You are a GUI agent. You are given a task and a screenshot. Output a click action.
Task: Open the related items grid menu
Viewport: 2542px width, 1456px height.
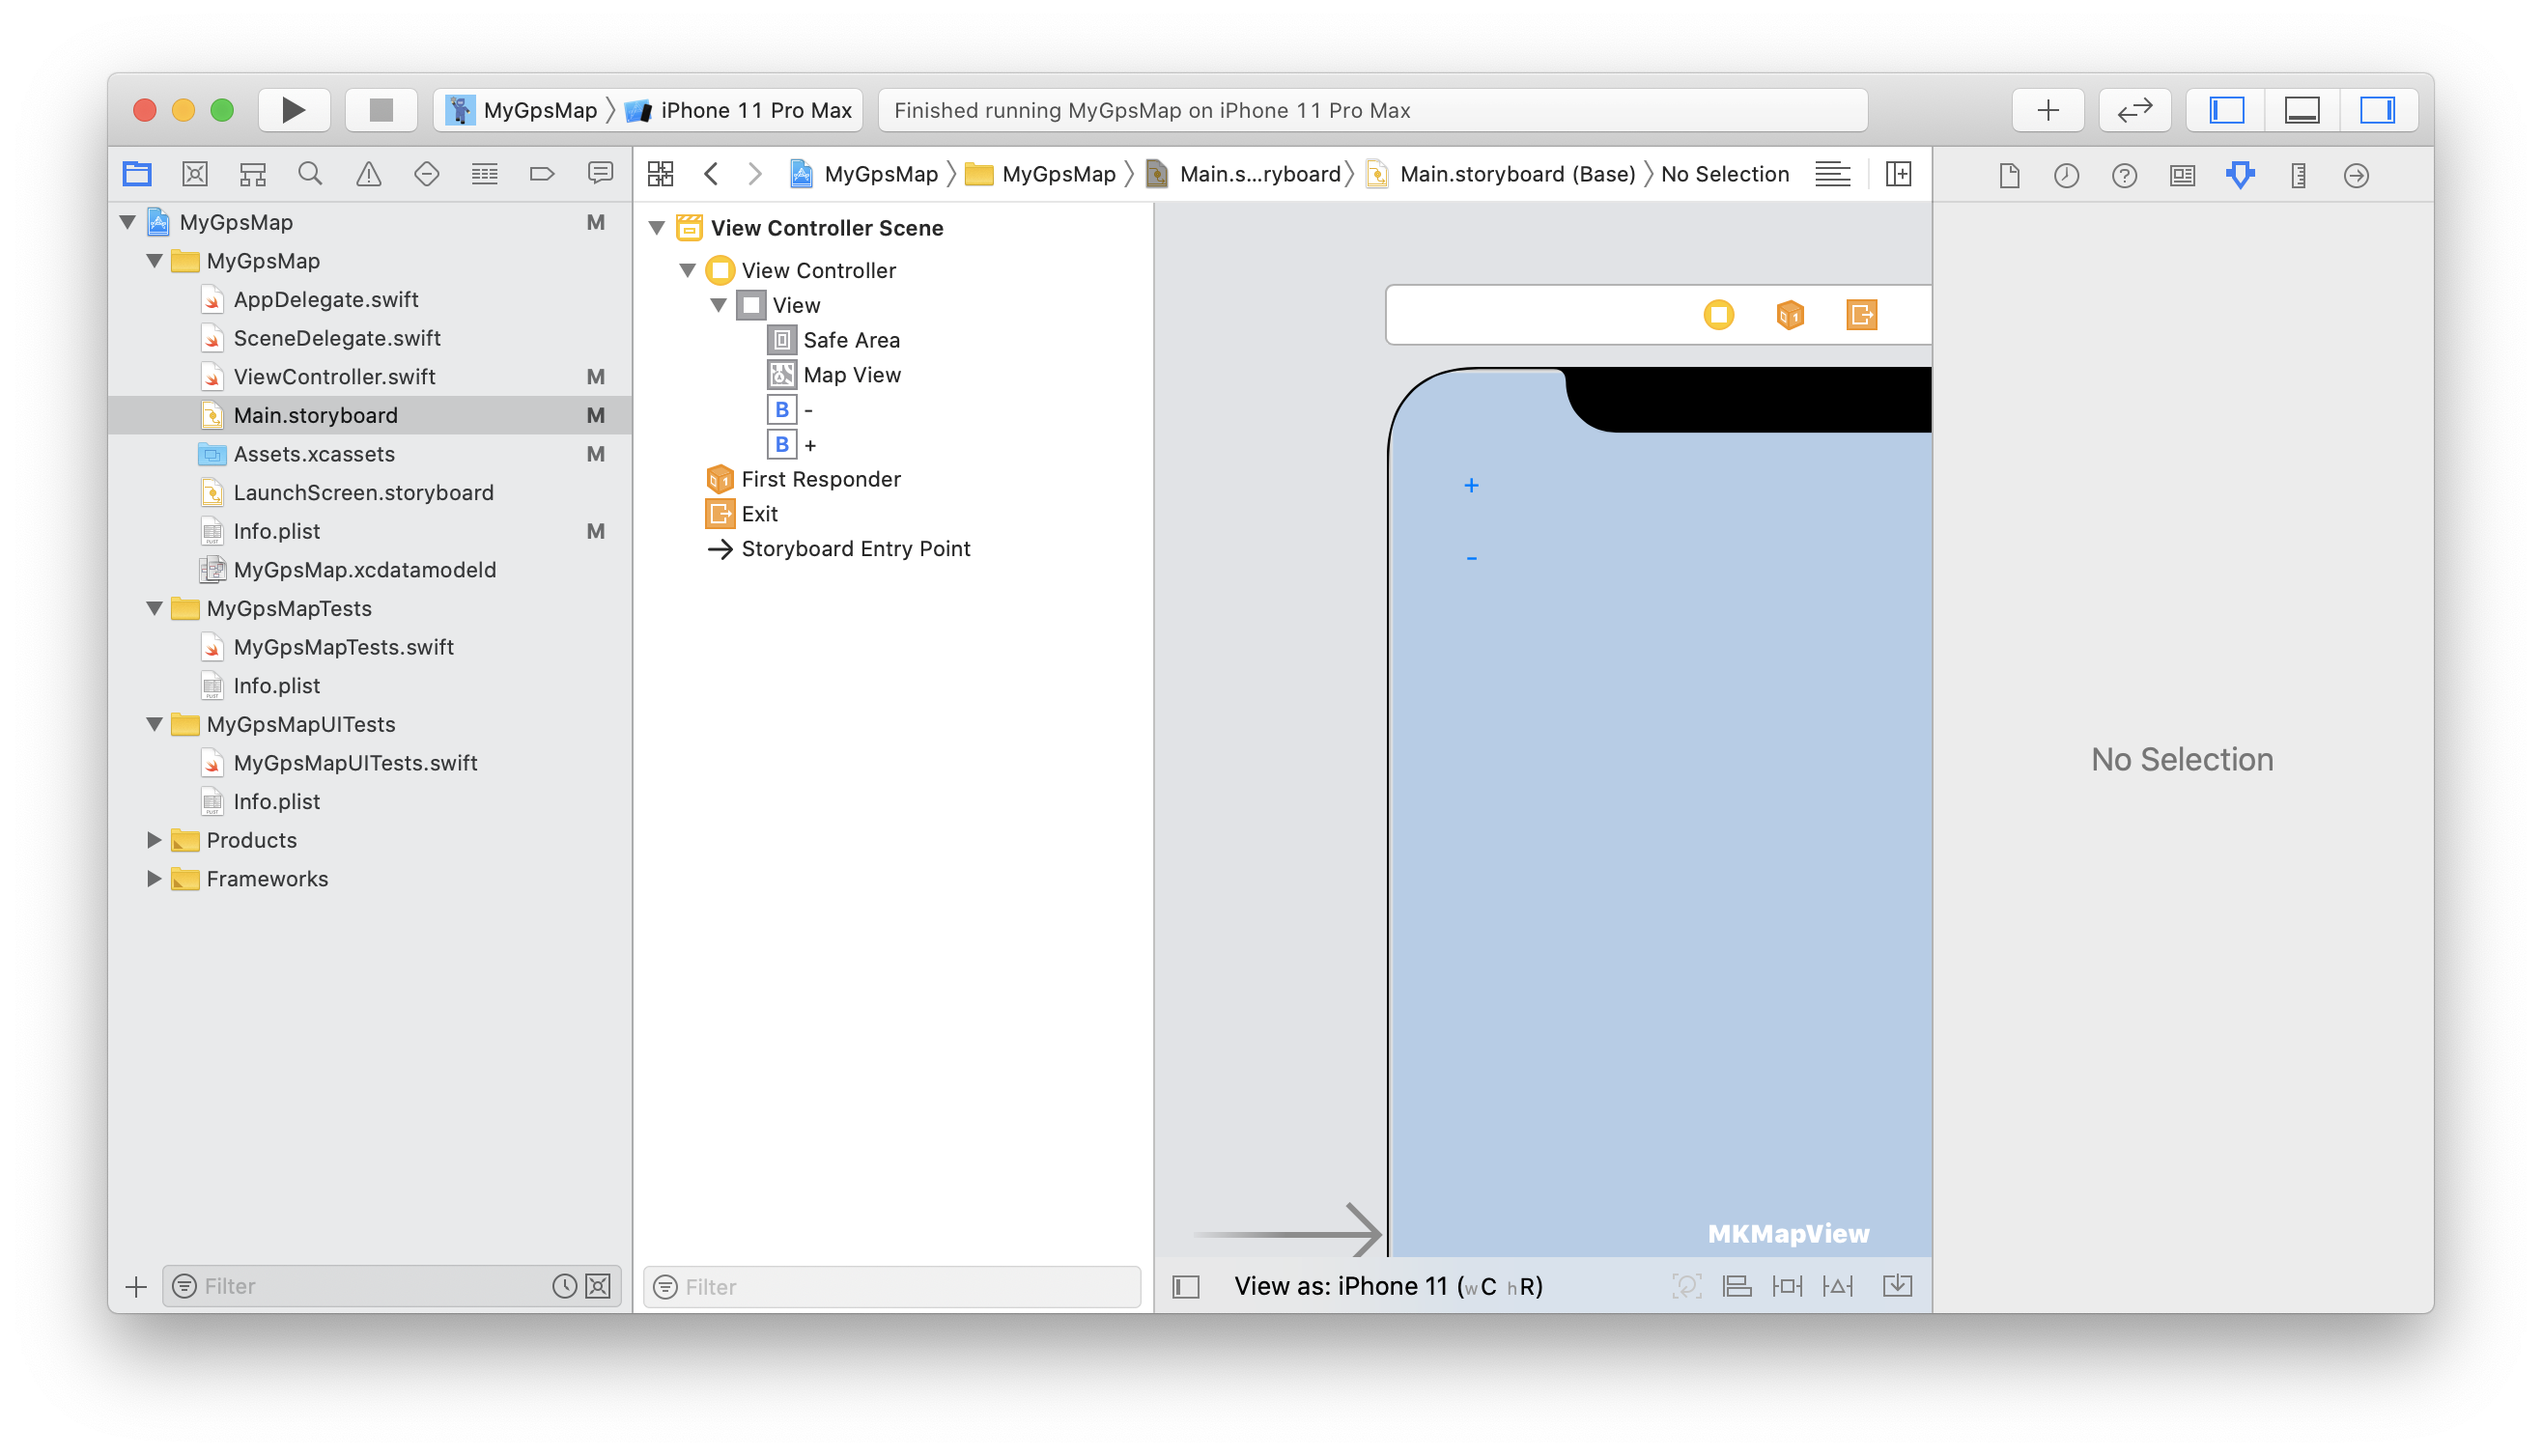pyautogui.click(x=661, y=174)
